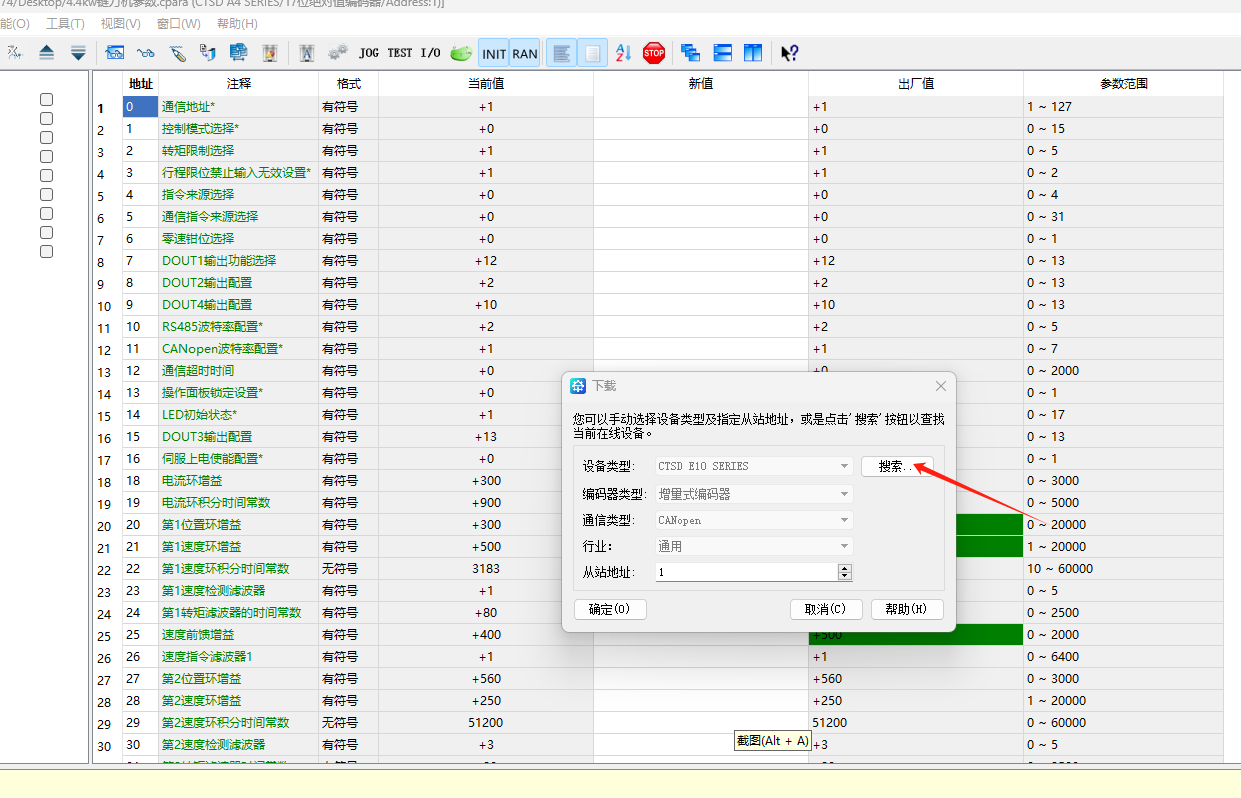Click the context help pointer-question icon
Screen dimensions: 1241x798
(790, 53)
